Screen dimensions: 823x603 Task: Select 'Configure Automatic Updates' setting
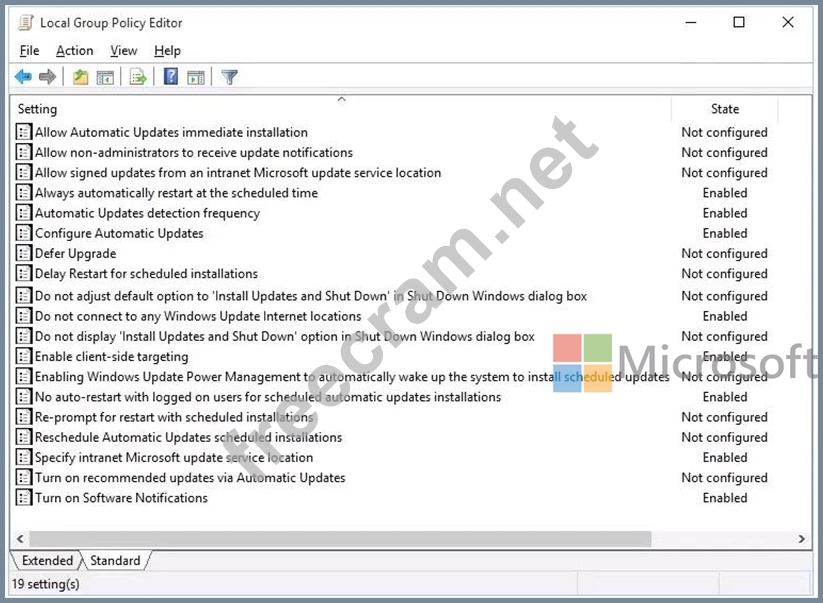coord(119,233)
